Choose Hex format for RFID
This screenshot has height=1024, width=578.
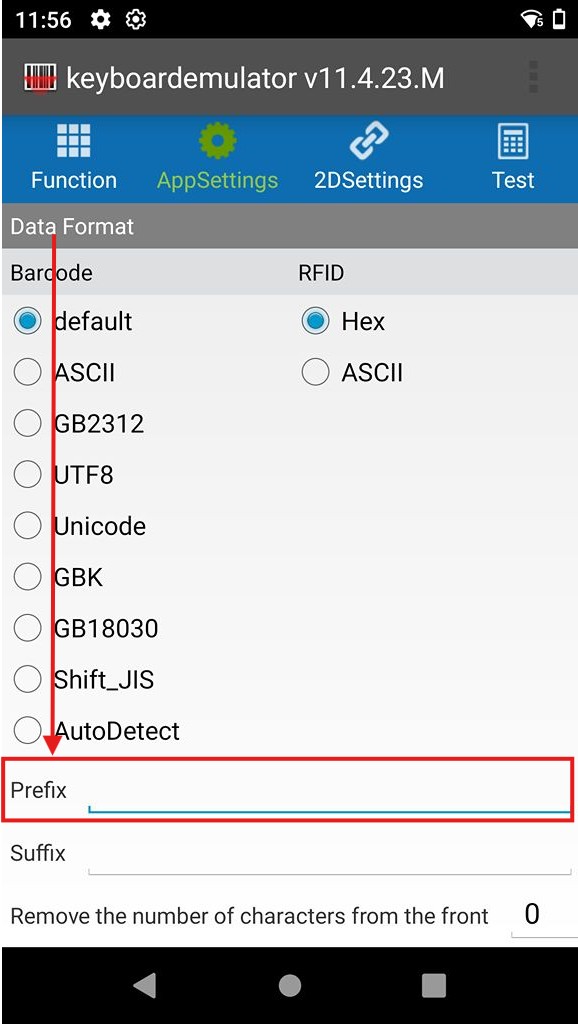tap(314, 321)
